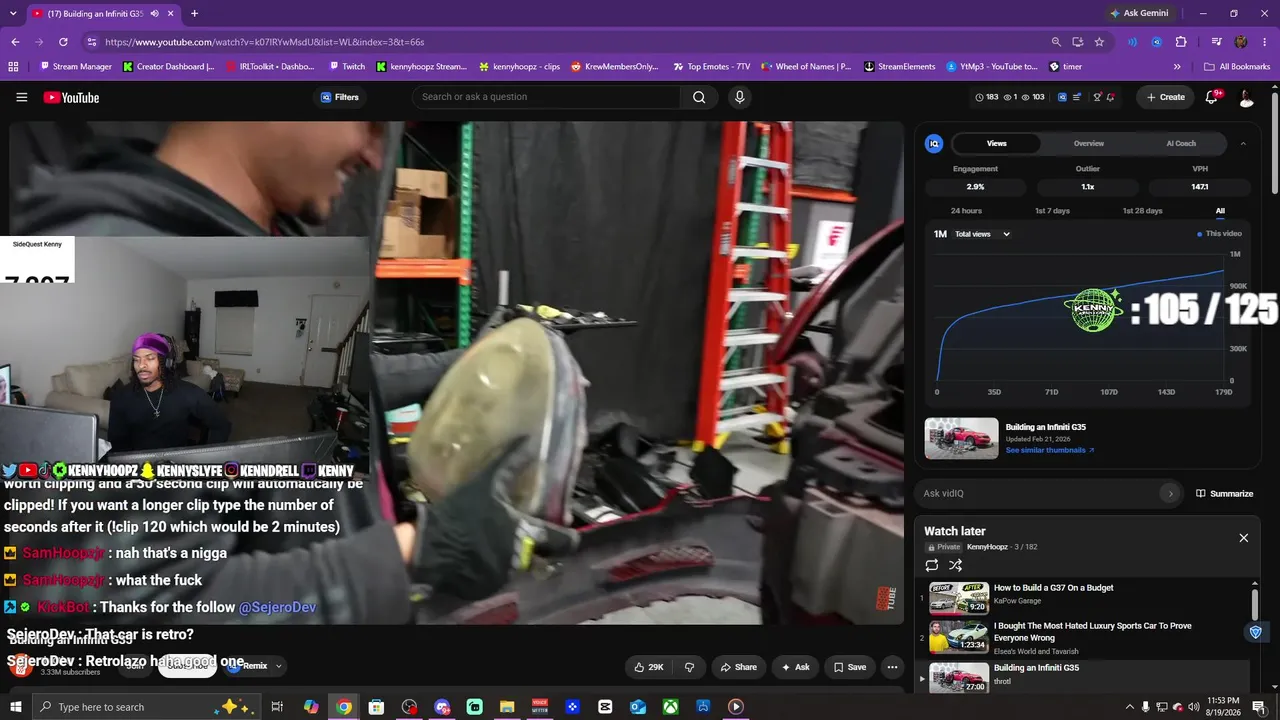Open Outlook from the taskbar
This screenshot has height=720, width=1280.
(x=638, y=707)
